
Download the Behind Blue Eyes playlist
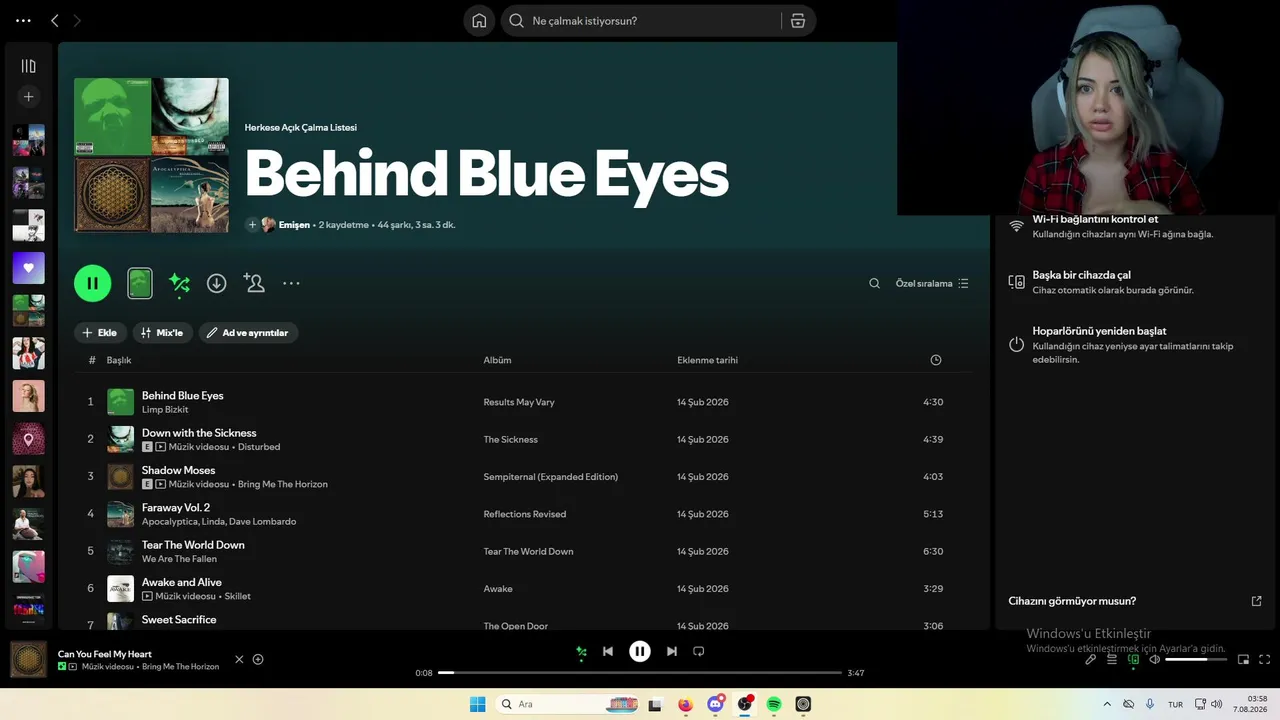[x=216, y=283]
